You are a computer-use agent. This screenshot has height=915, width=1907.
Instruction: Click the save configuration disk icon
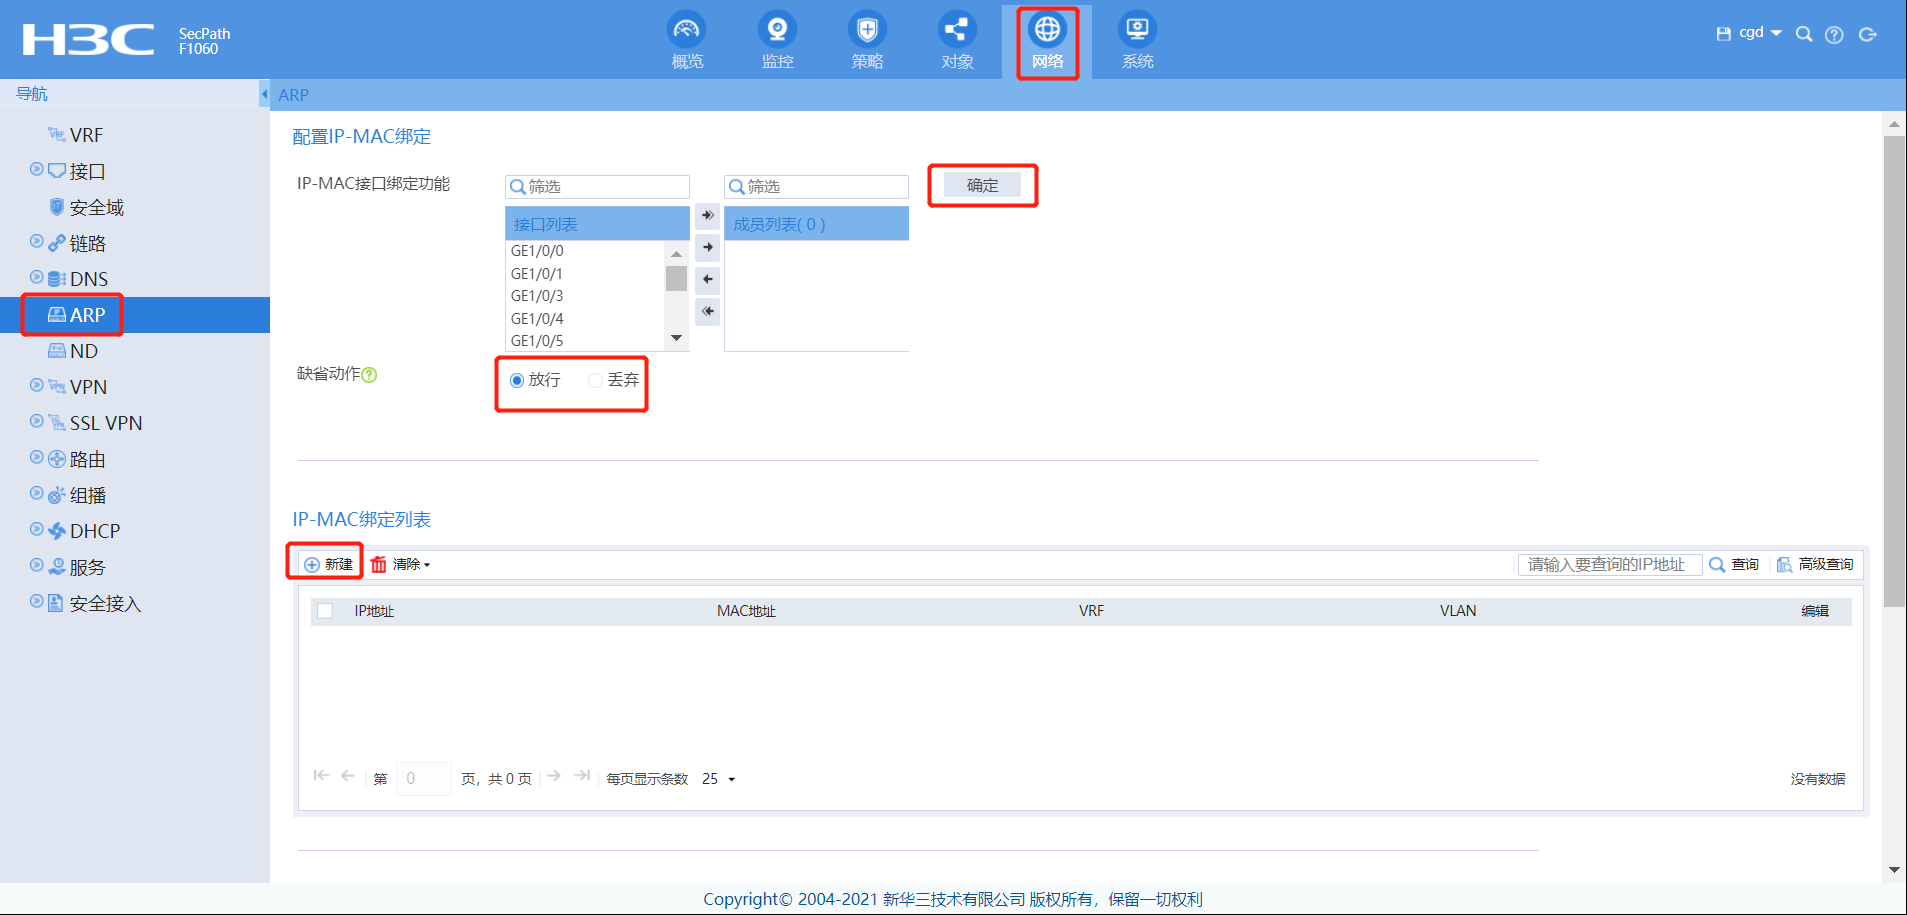(x=1723, y=34)
